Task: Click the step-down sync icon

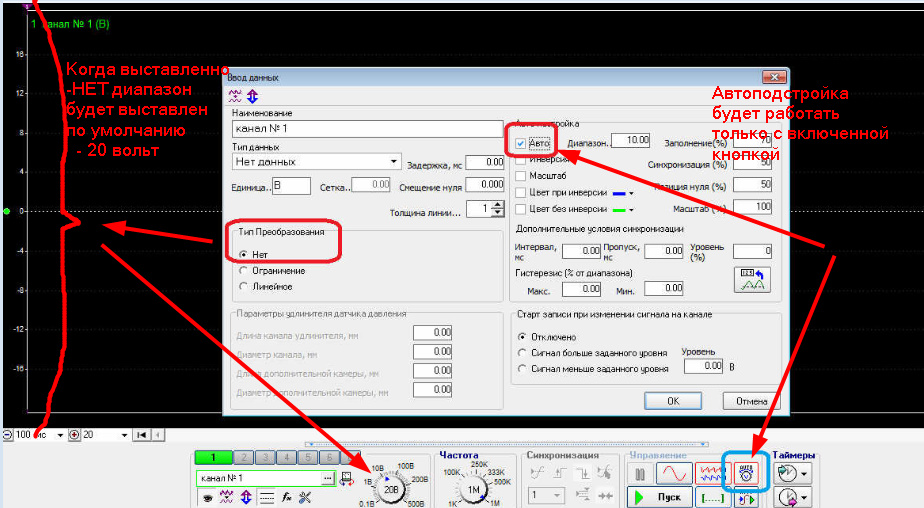Action: coord(582,473)
